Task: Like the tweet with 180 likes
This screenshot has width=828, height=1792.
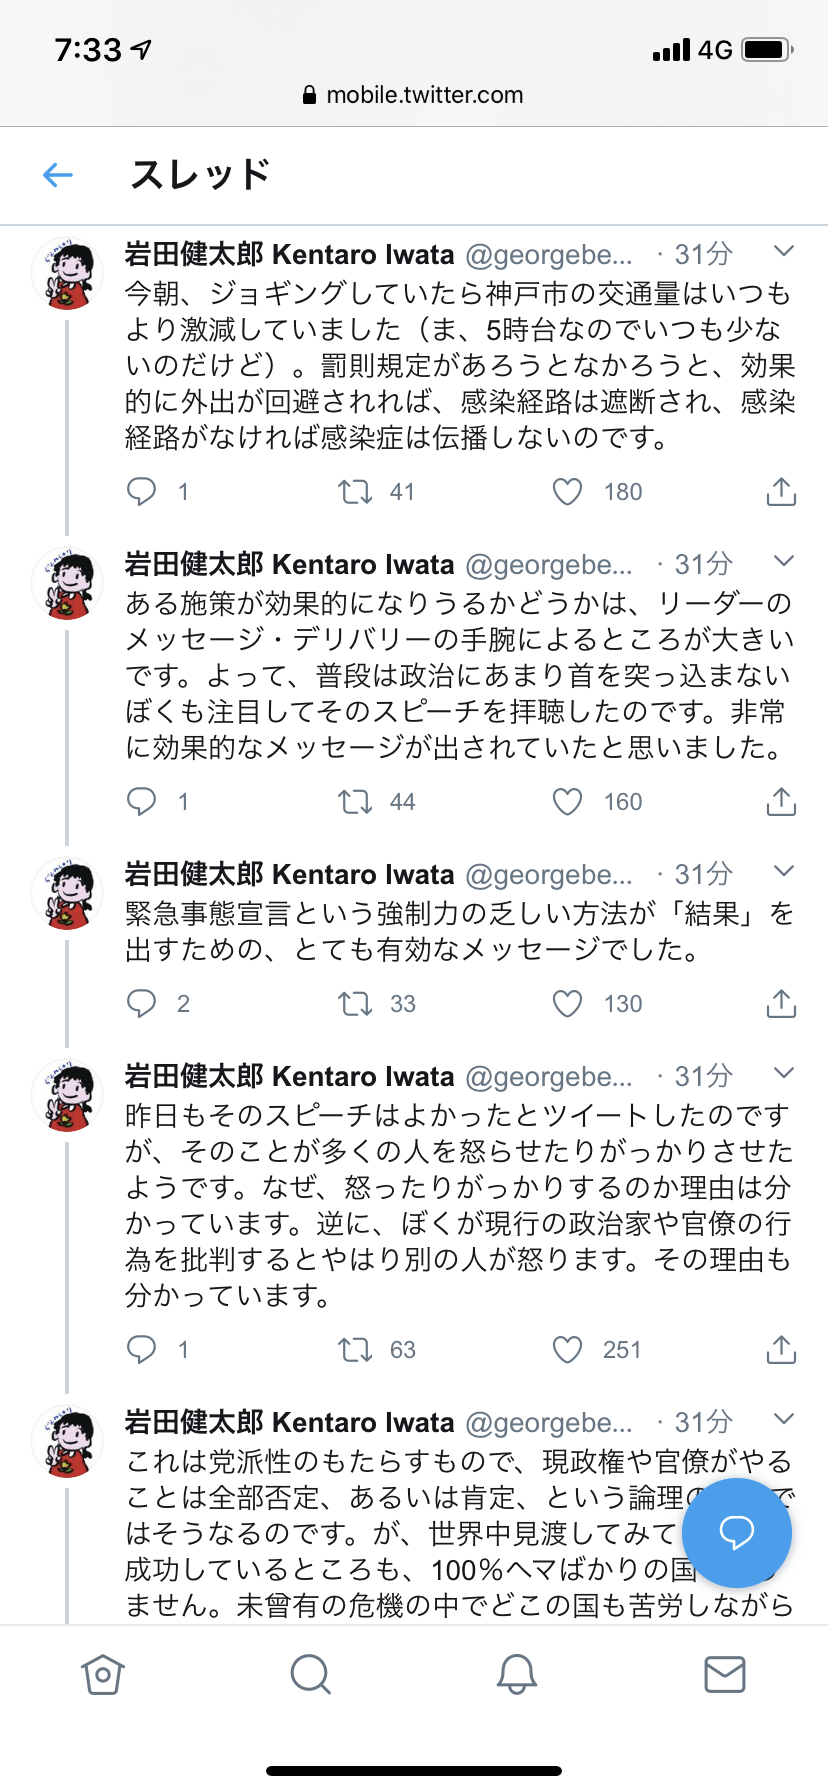Action: click(x=567, y=491)
